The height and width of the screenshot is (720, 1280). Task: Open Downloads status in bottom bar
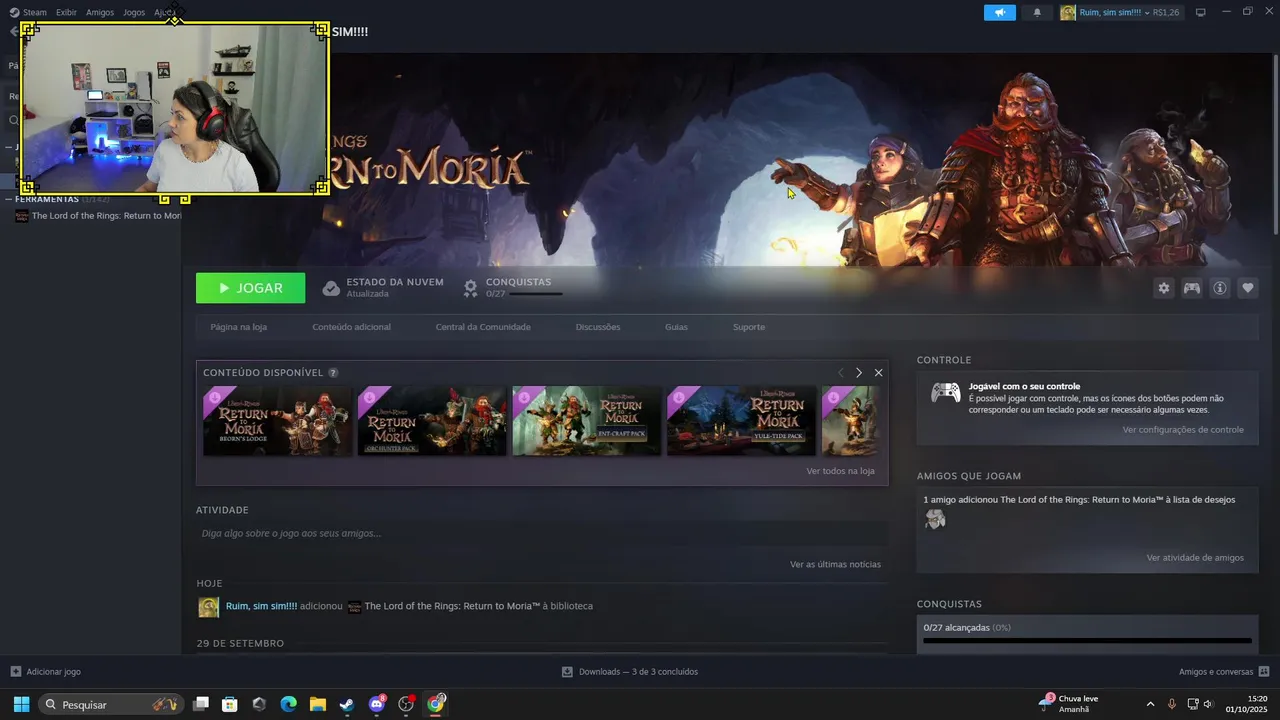(x=630, y=672)
